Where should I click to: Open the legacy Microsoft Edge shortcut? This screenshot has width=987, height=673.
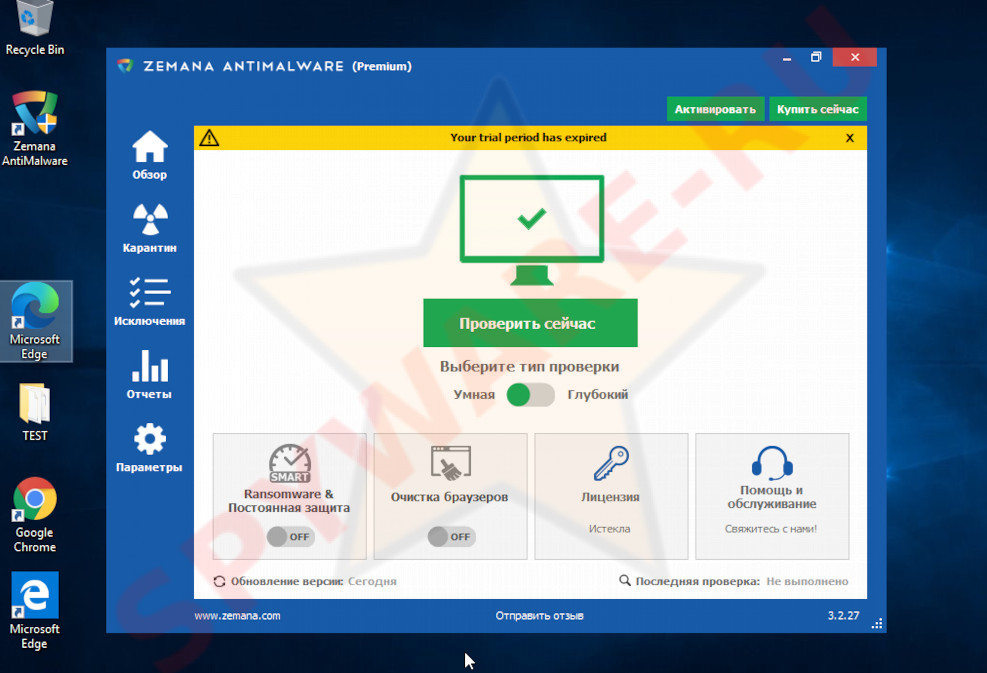click(35, 611)
